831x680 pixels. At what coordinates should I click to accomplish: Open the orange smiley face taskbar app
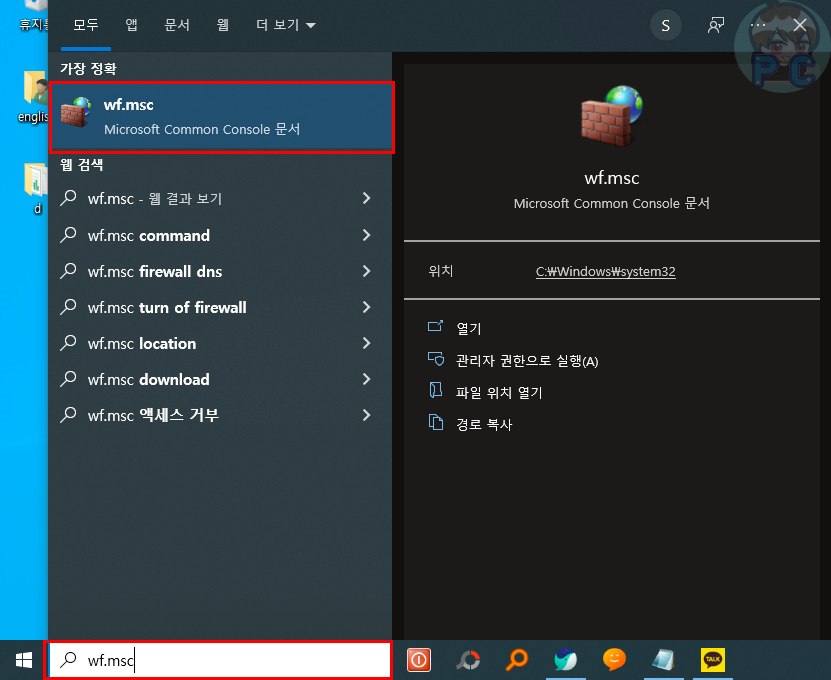click(x=614, y=659)
